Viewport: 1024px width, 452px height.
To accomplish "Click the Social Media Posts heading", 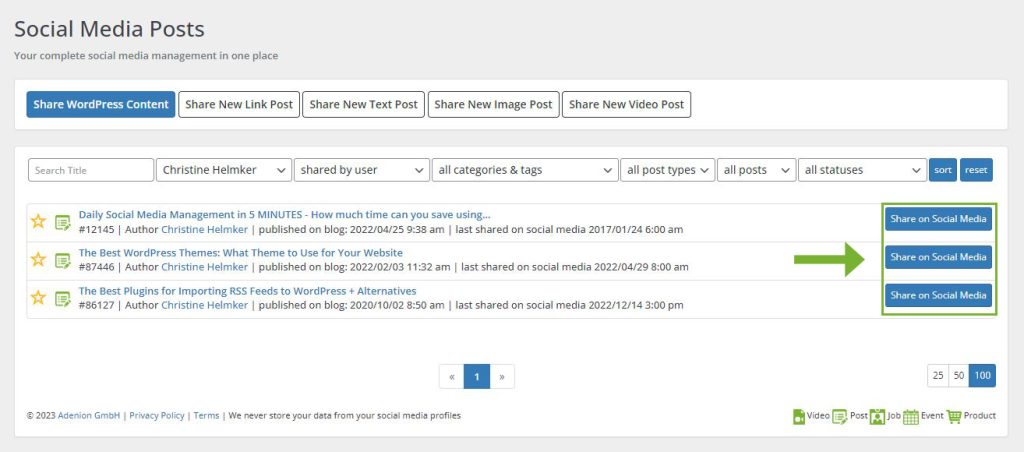I will pos(109,29).
